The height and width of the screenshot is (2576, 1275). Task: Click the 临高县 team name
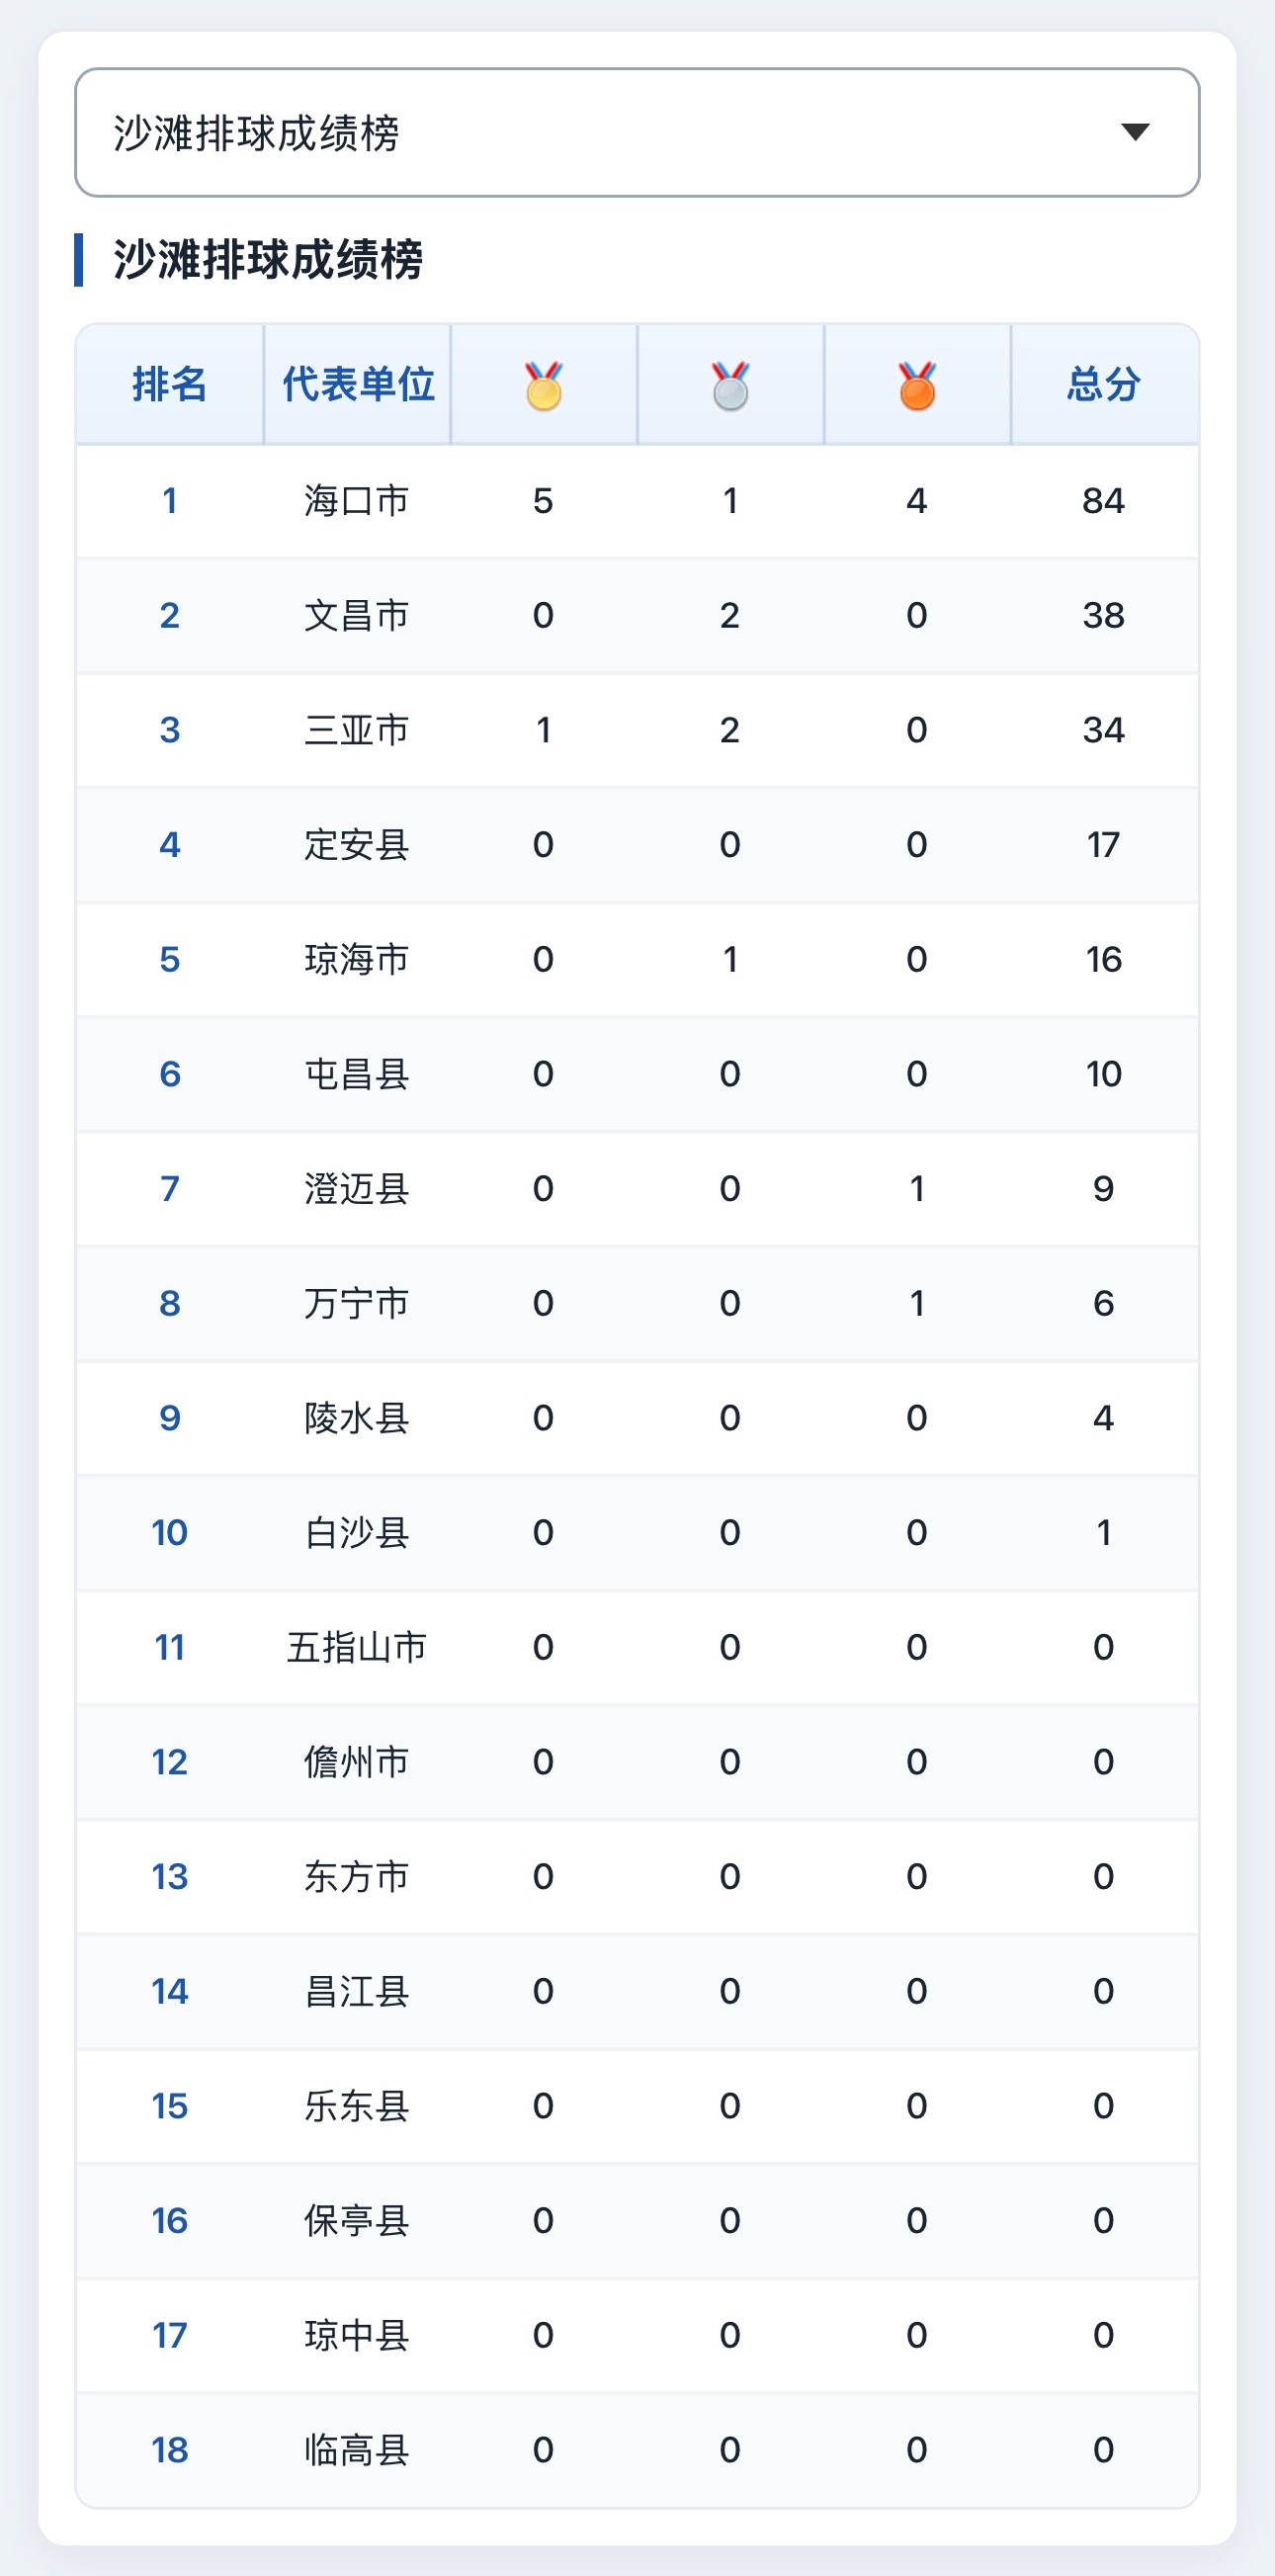[357, 2450]
